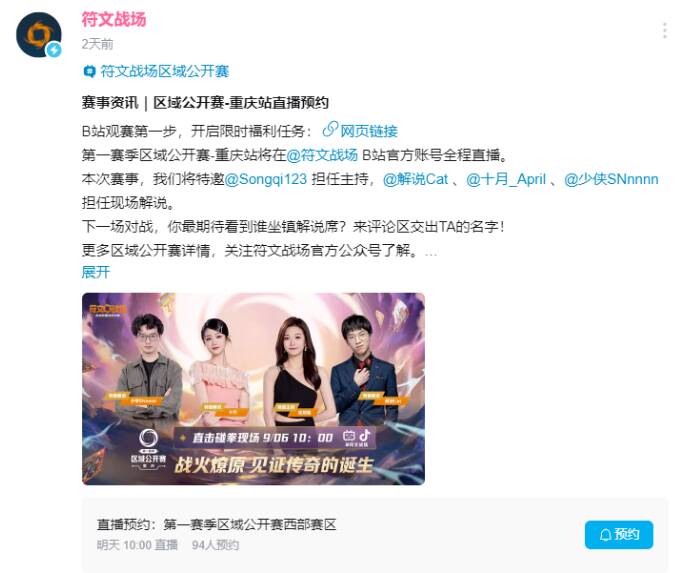Image resolution: width=683 pixels, height=573 pixels.
Task: Click the 预约 reserve button
Action: (619, 535)
